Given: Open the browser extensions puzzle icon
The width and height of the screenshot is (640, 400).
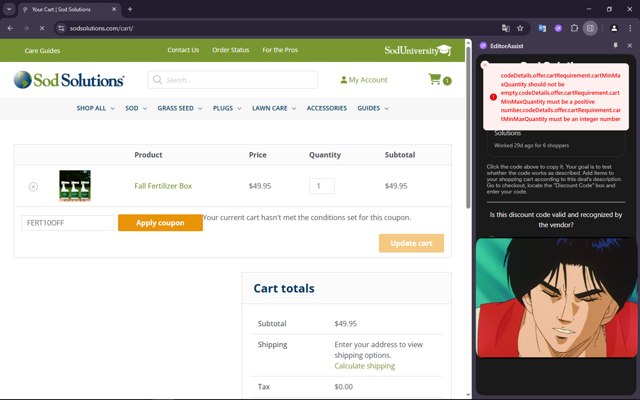Looking at the screenshot, I should (x=574, y=28).
